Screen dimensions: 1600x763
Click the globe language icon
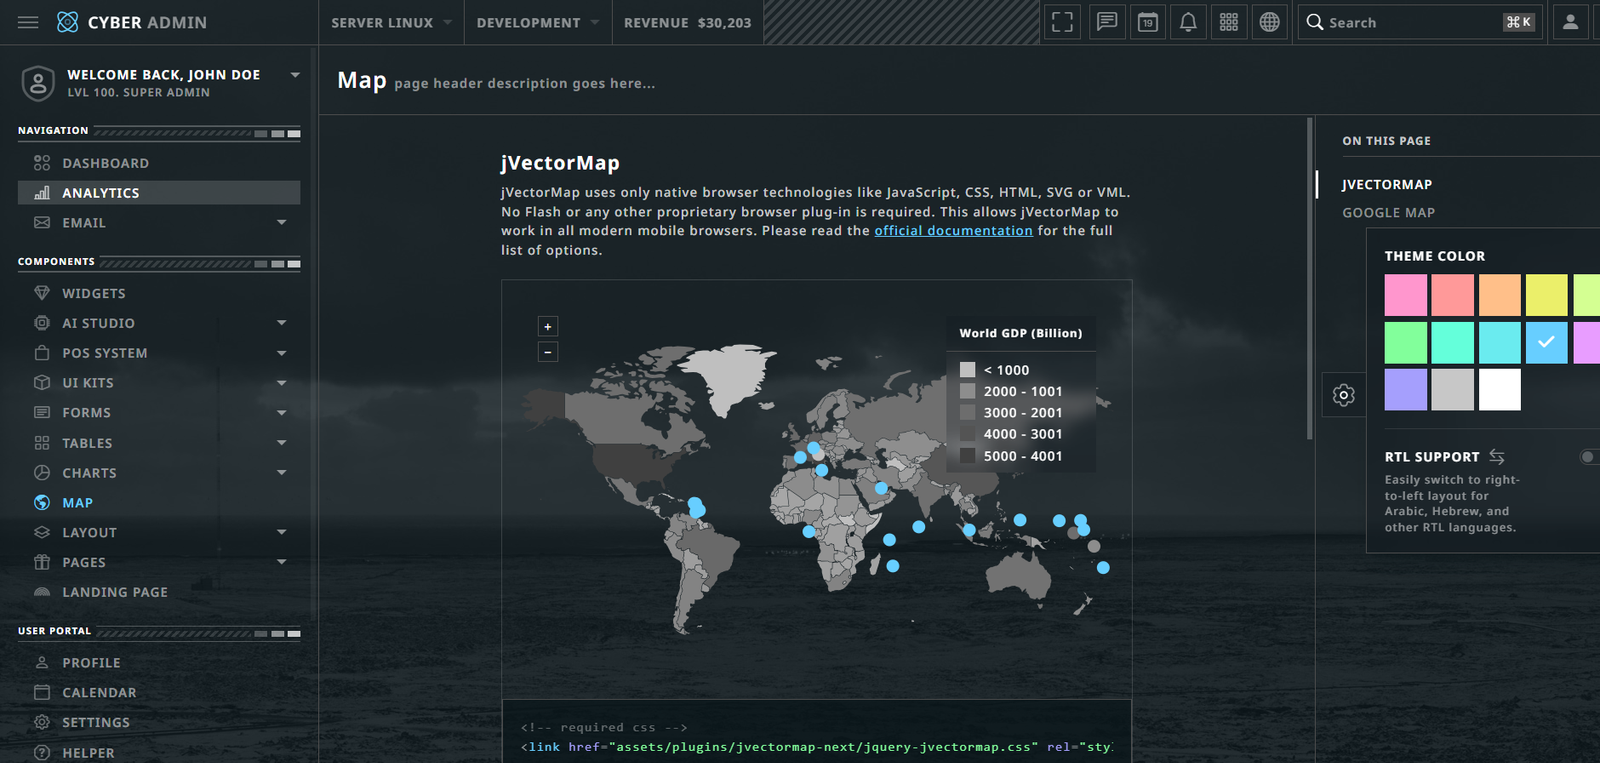1269,22
